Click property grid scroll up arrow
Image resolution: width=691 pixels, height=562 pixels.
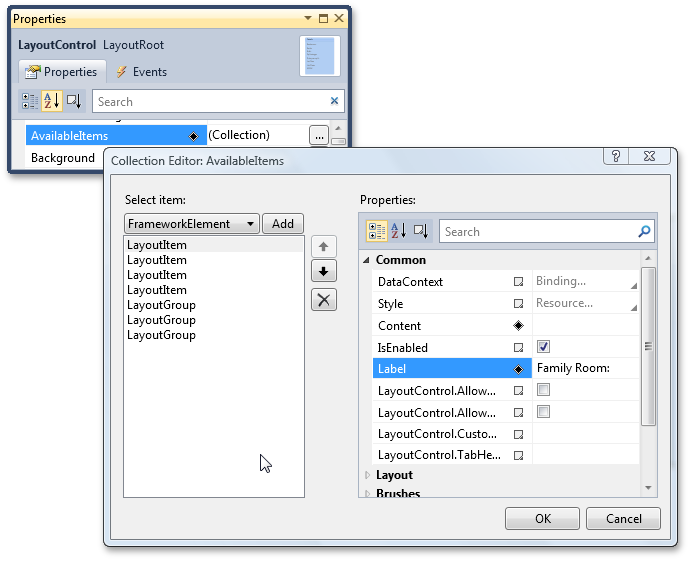648,258
